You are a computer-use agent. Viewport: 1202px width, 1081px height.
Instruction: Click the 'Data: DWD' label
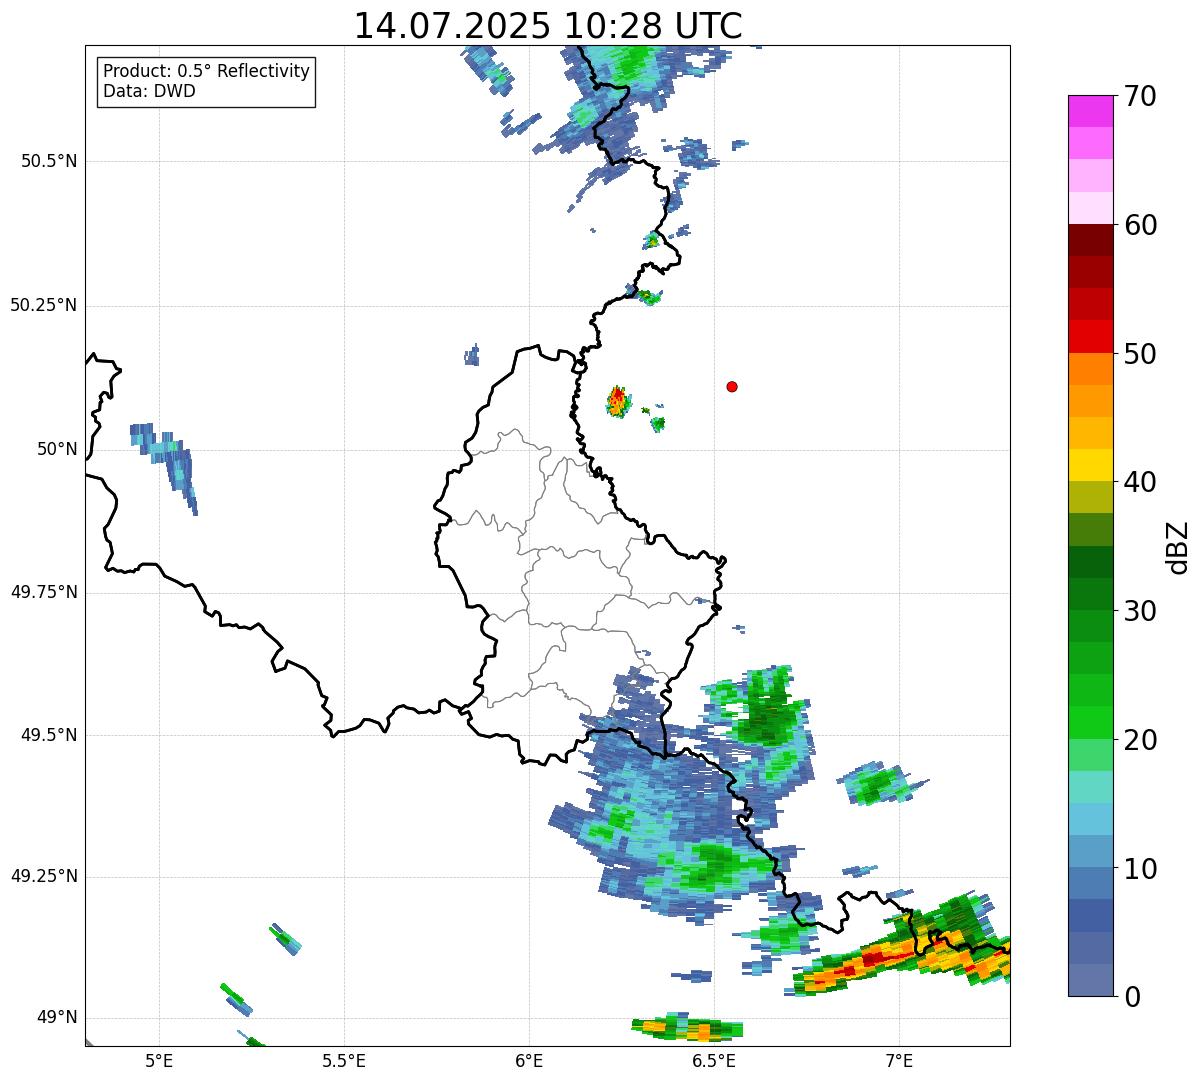tap(149, 91)
